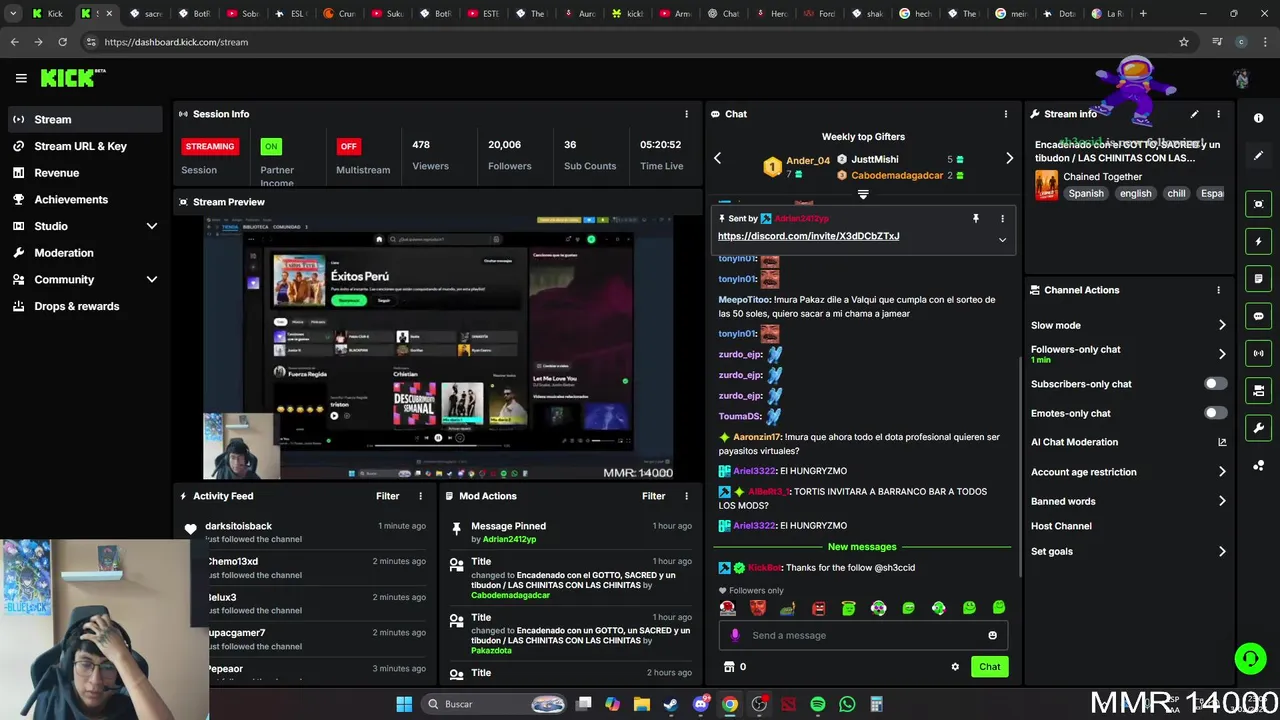
Task: Open Mod Actions Filter
Action: click(653, 496)
